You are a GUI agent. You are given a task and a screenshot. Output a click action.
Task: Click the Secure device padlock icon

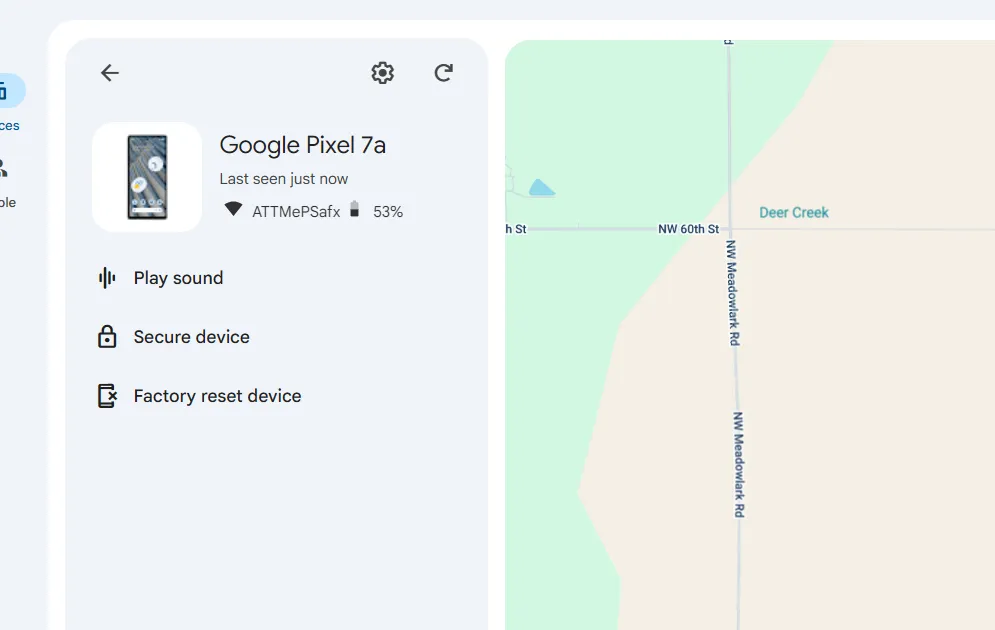tap(107, 337)
